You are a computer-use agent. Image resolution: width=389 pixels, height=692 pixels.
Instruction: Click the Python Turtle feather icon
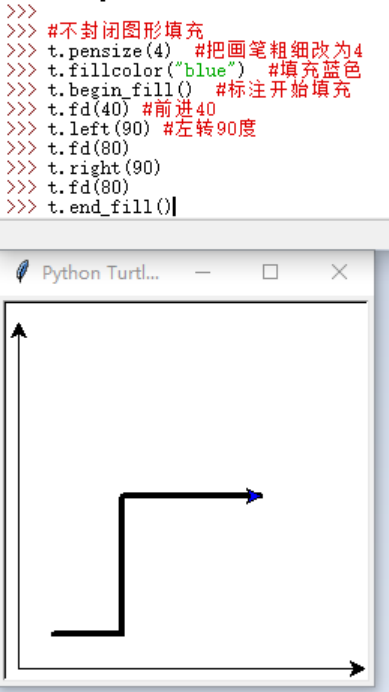[23, 271]
